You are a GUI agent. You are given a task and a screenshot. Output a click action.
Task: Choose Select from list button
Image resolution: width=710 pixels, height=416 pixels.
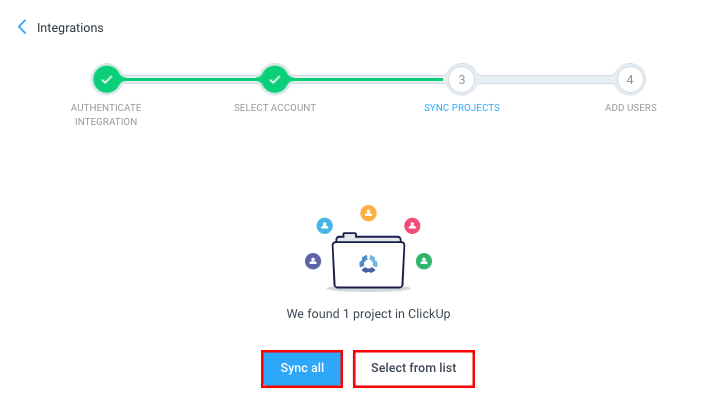pyautogui.click(x=414, y=368)
